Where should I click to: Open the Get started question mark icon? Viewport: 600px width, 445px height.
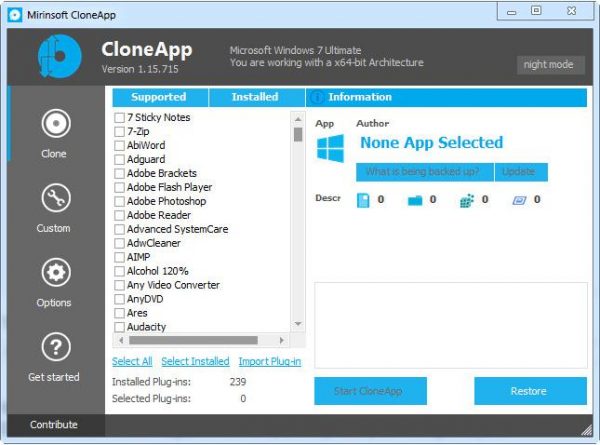56,347
